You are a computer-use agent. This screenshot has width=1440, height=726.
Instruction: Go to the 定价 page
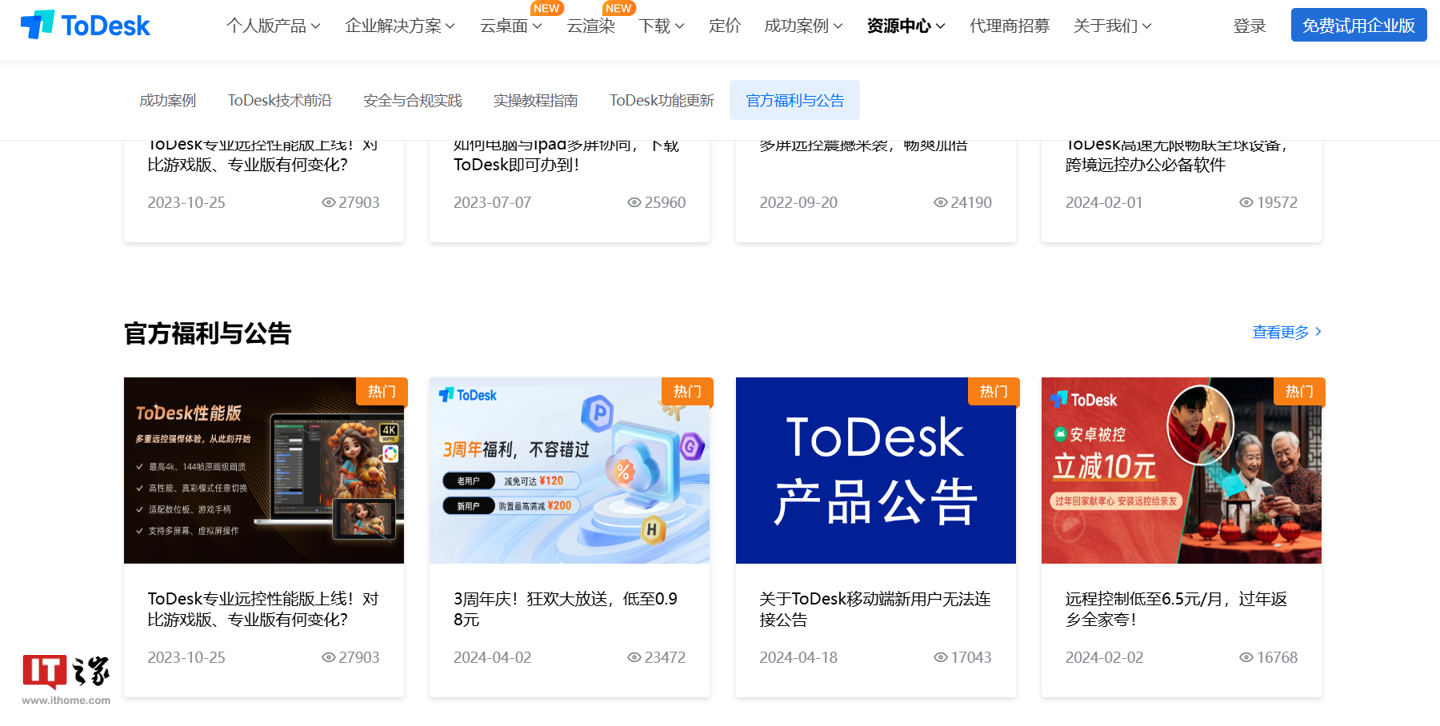click(725, 26)
